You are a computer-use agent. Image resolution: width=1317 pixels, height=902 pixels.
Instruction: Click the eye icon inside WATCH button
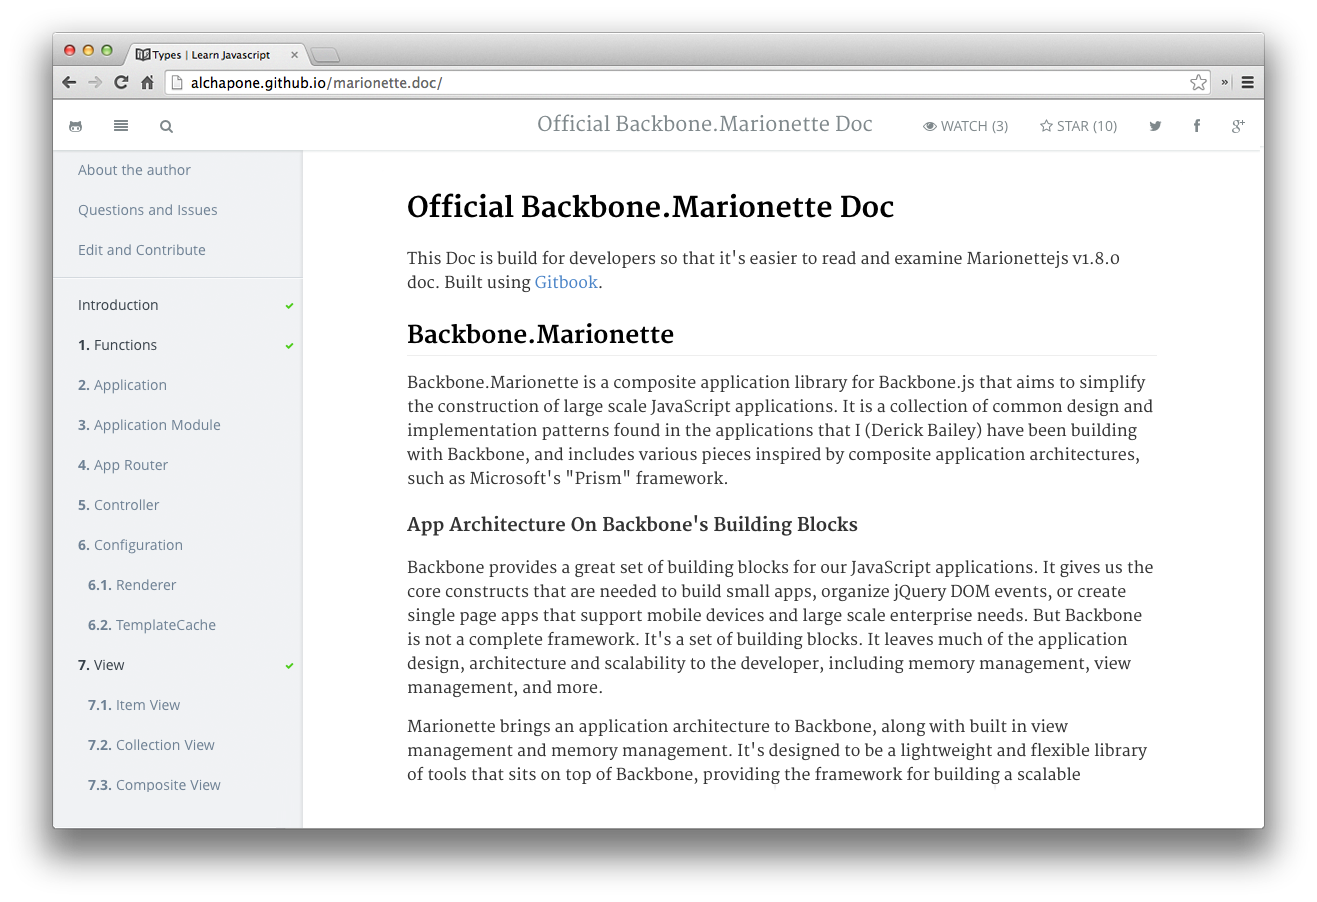(x=929, y=126)
